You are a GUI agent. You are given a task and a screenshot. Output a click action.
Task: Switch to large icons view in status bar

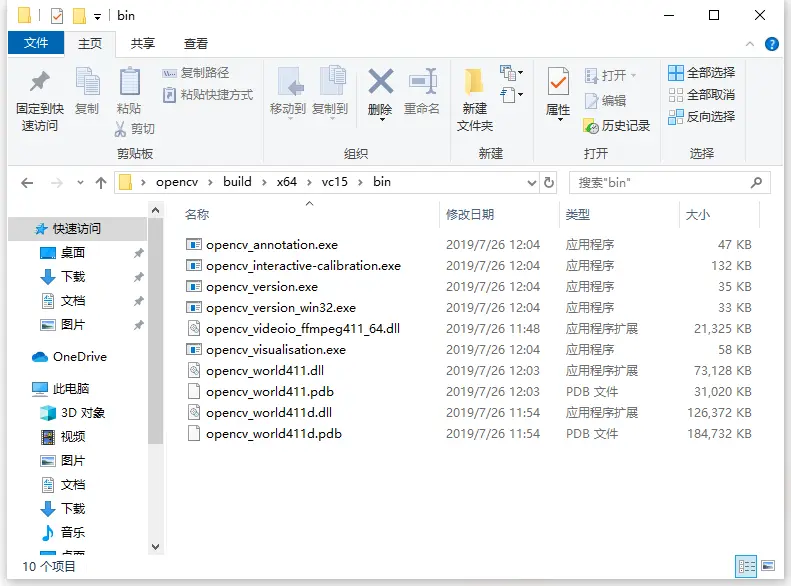click(x=768, y=566)
